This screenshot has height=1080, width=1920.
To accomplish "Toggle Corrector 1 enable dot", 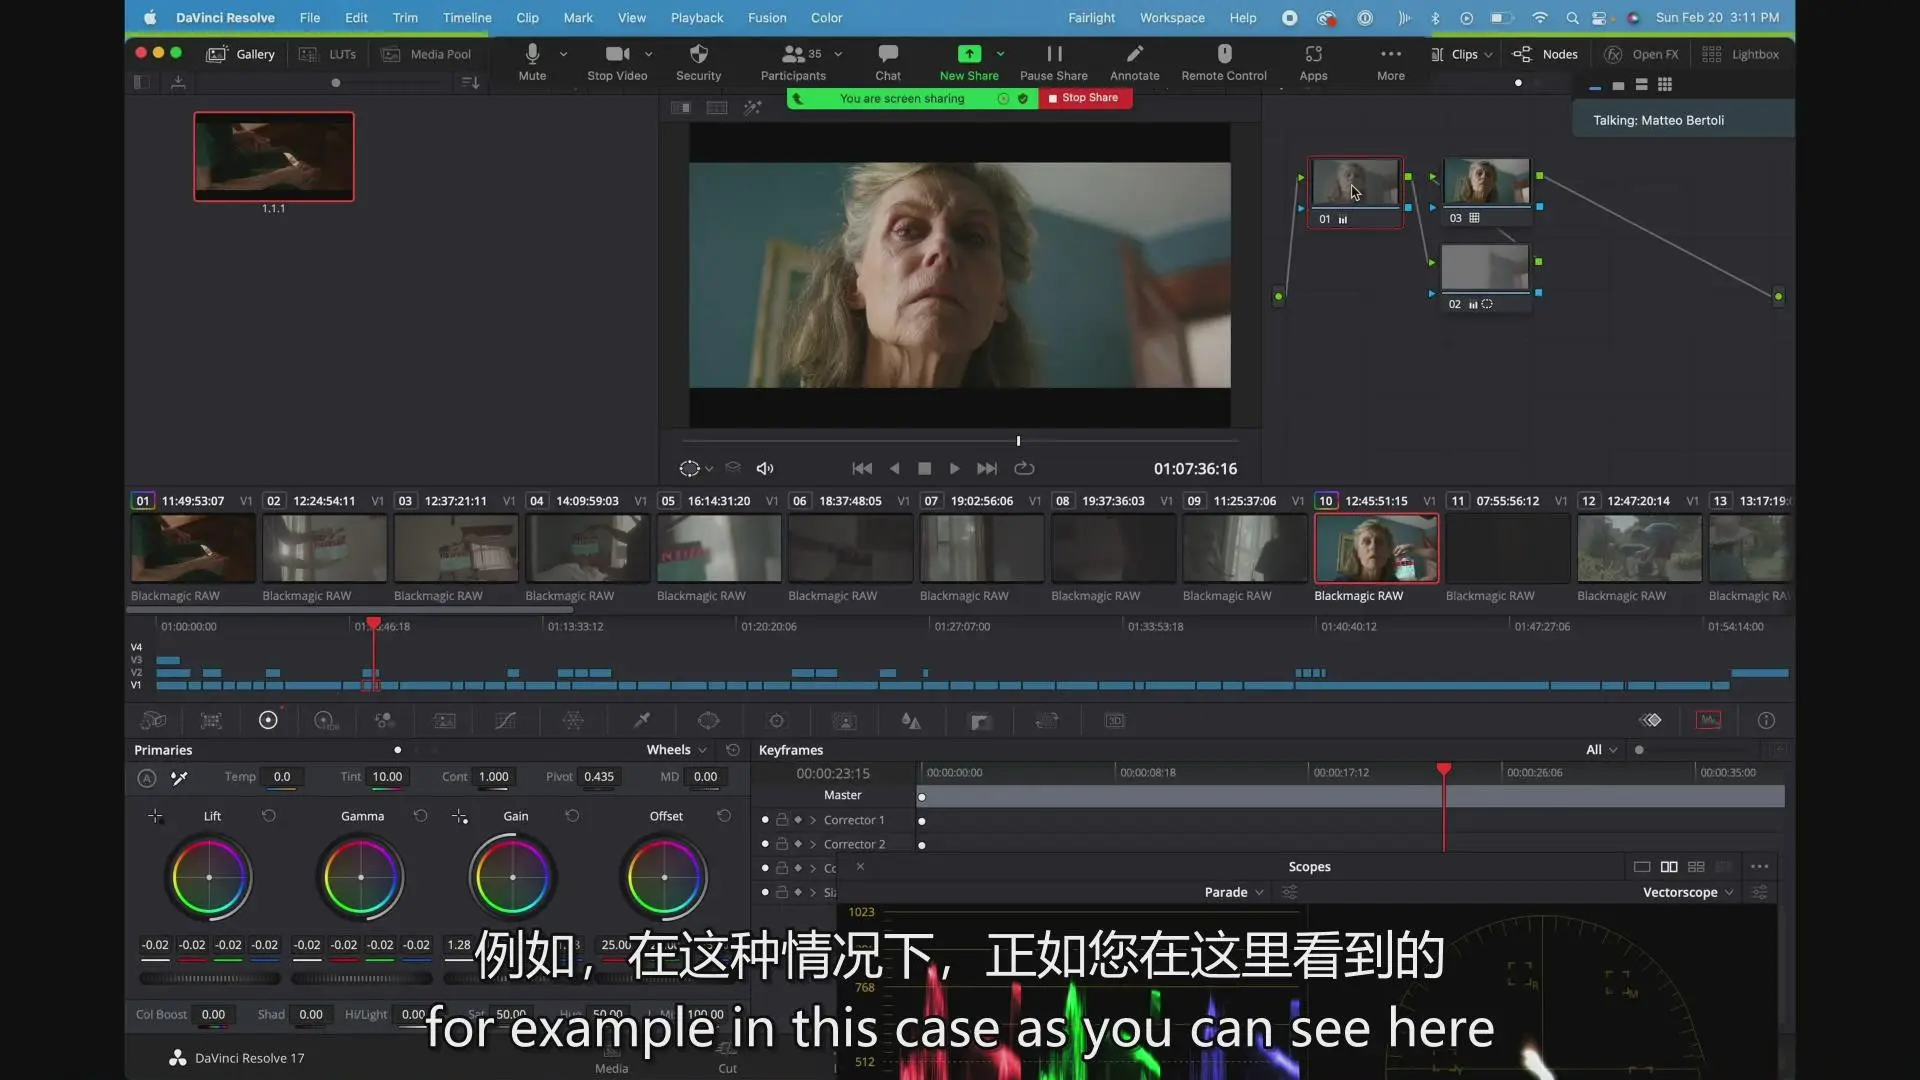I will click(x=765, y=820).
